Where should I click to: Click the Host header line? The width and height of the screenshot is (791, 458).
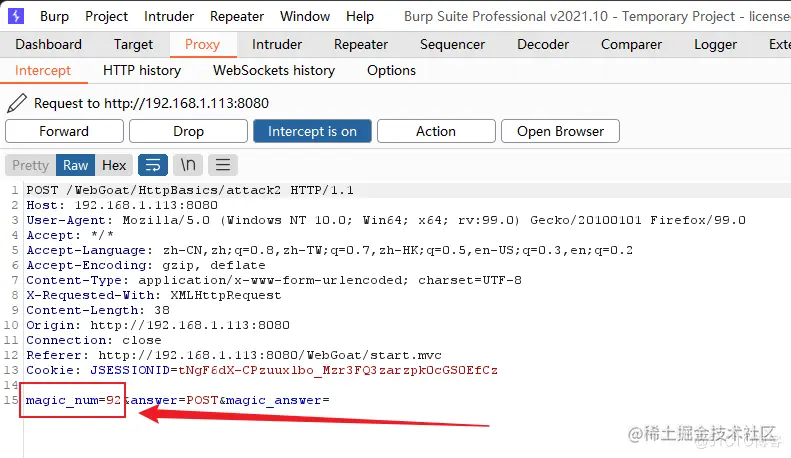click(122, 205)
